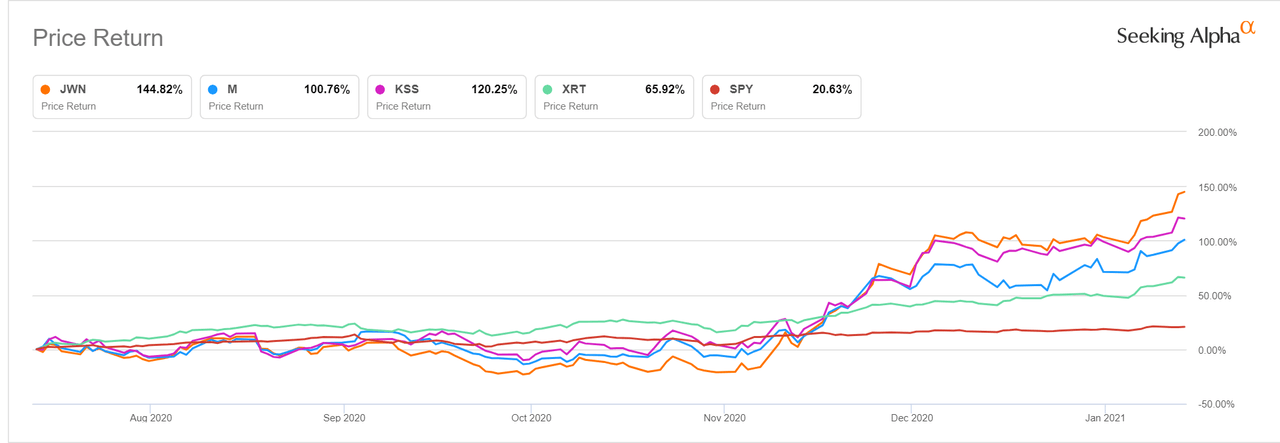
Task: Select the JWN 144.82% return value
Action: click(159, 90)
